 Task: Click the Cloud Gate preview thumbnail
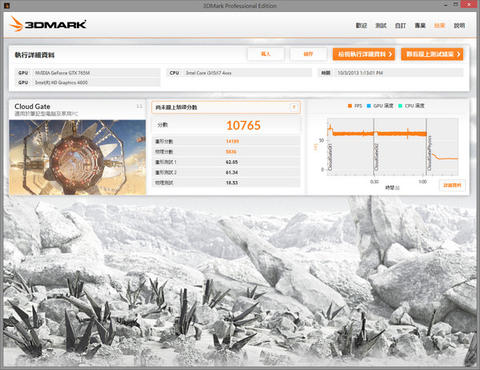click(77, 157)
